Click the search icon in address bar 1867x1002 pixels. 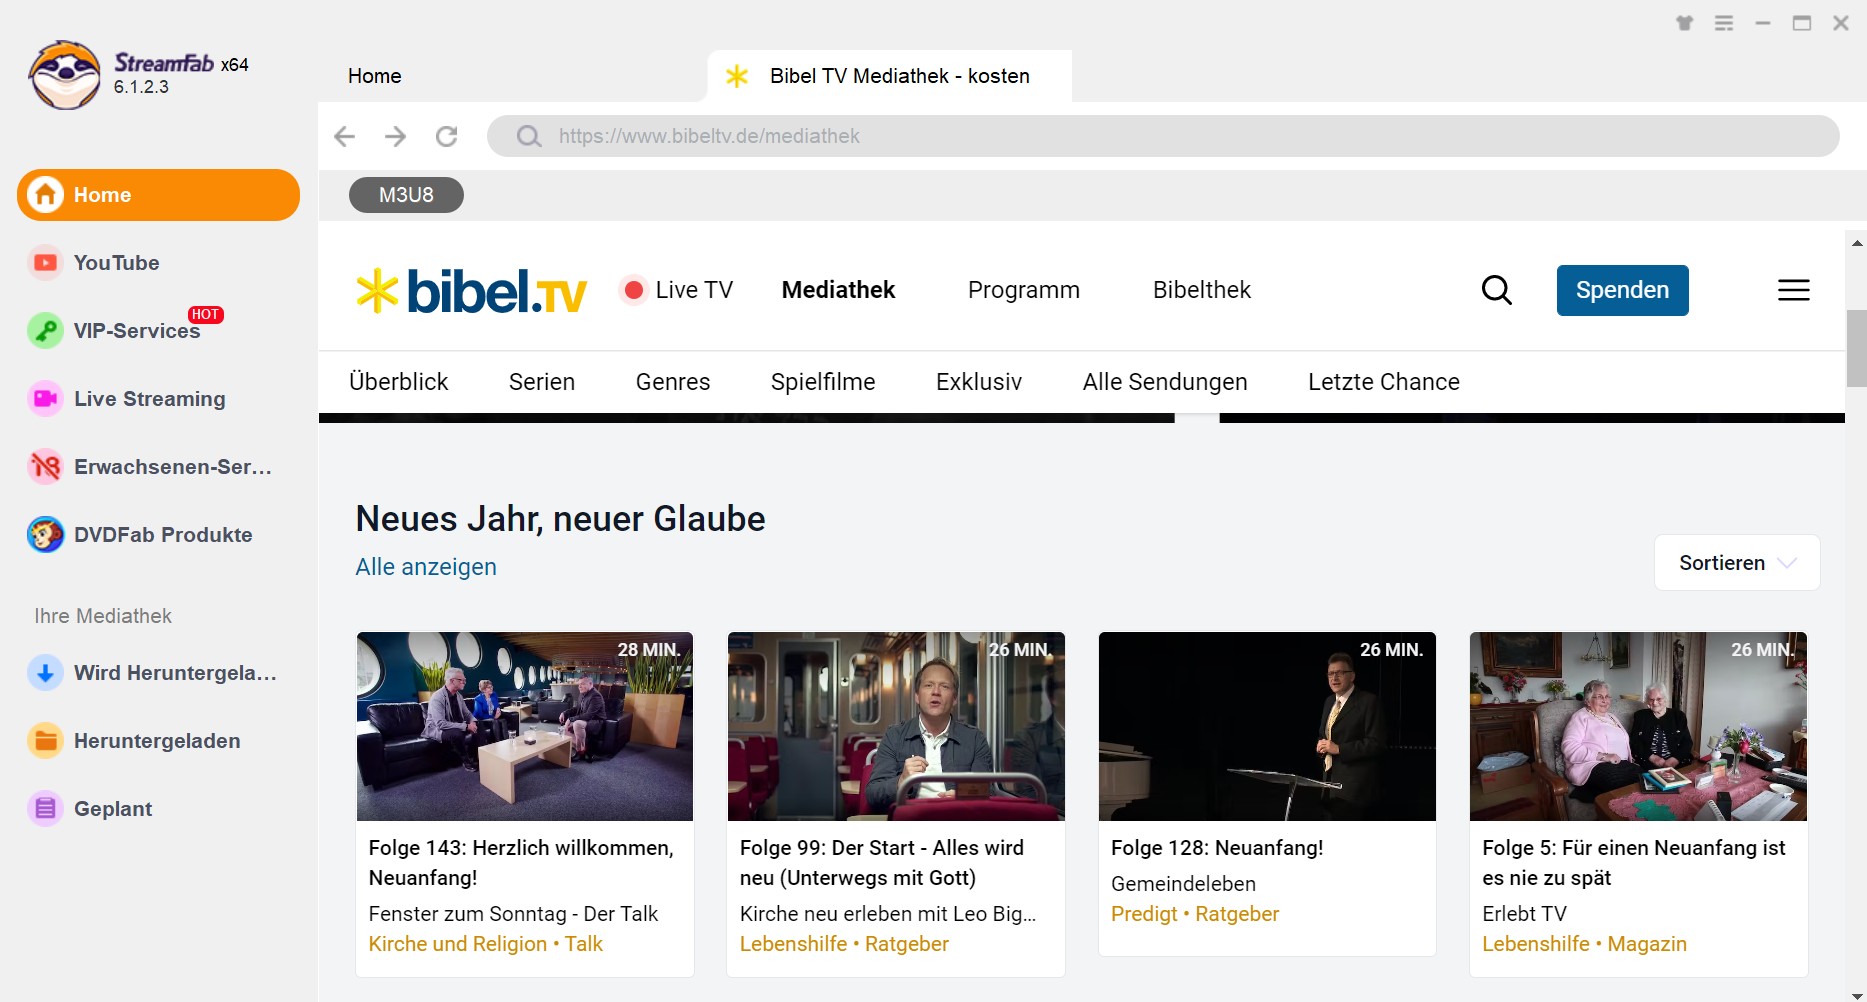tap(528, 136)
